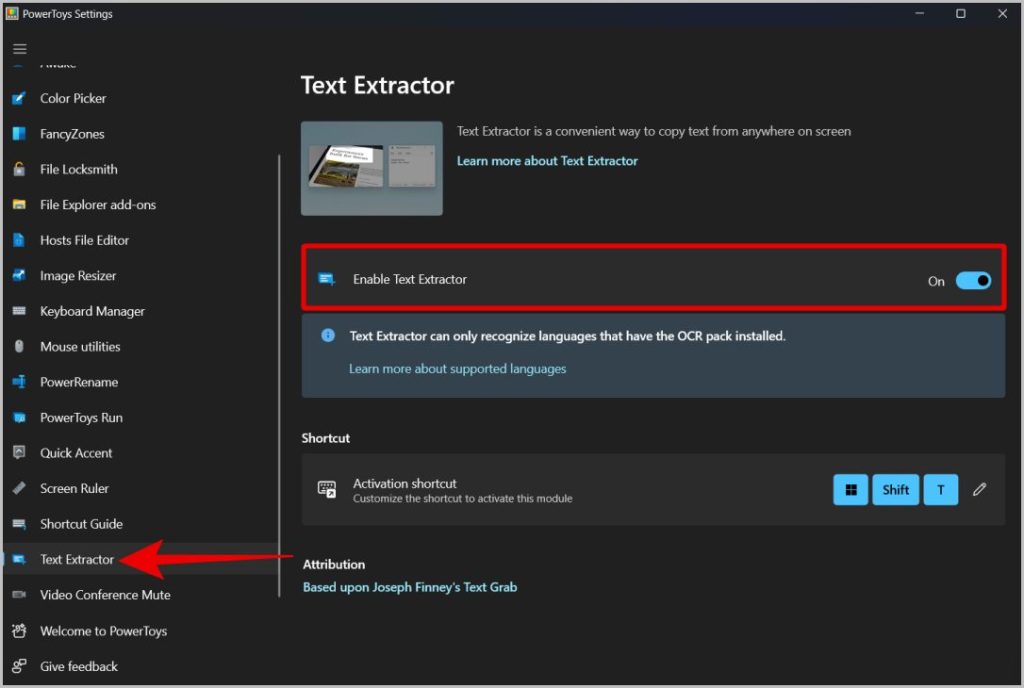Click the Shift key shortcut button
This screenshot has width=1024, height=688.
[895, 490]
